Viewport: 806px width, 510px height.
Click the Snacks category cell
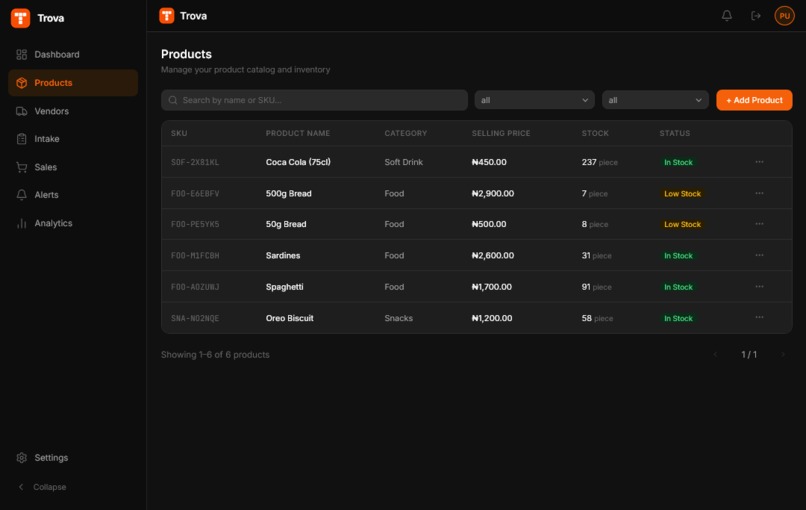tap(398, 318)
